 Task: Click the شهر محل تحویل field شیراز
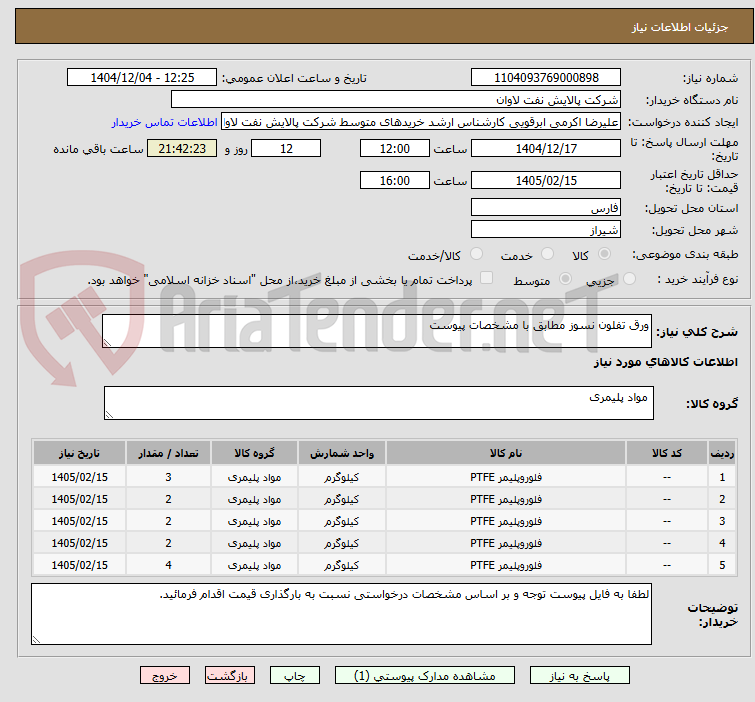(546, 229)
